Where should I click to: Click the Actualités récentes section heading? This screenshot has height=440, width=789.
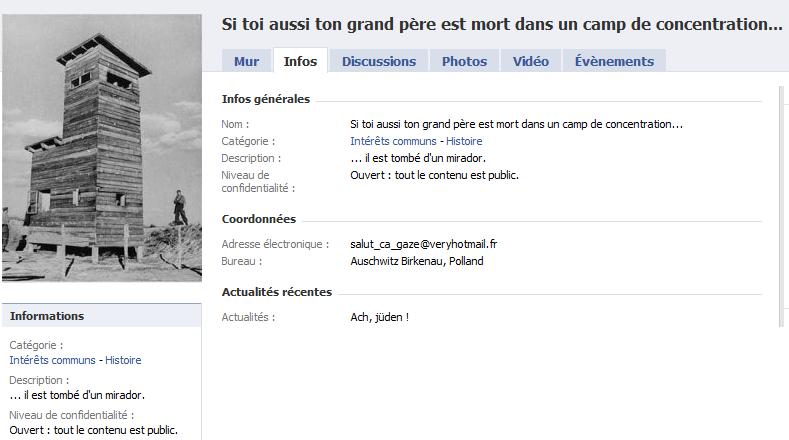click(x=277, y=292)
